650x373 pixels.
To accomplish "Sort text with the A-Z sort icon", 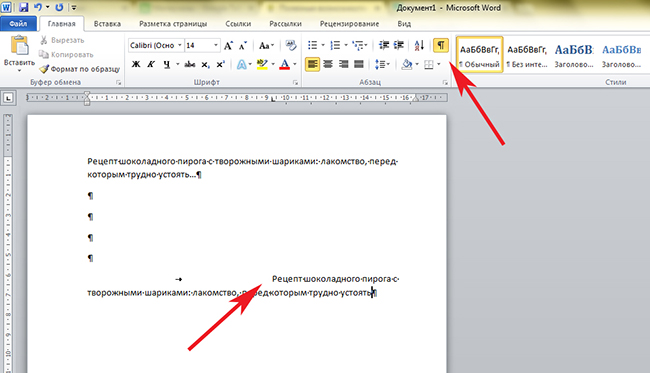I will pyautogui.click(x=419, y=45).
